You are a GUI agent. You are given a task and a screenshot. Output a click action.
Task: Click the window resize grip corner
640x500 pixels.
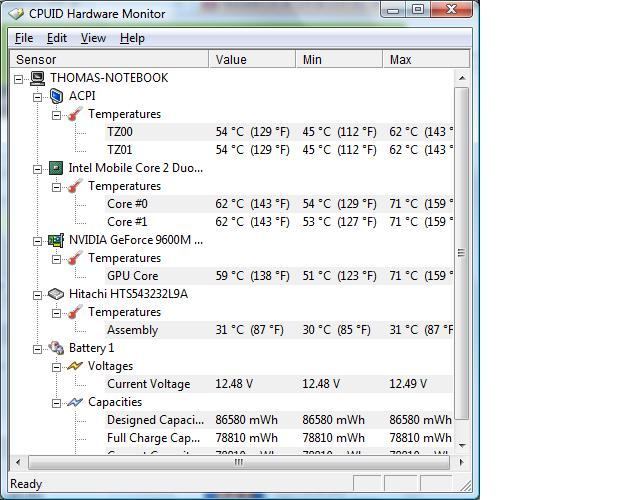tap(465, 485)
